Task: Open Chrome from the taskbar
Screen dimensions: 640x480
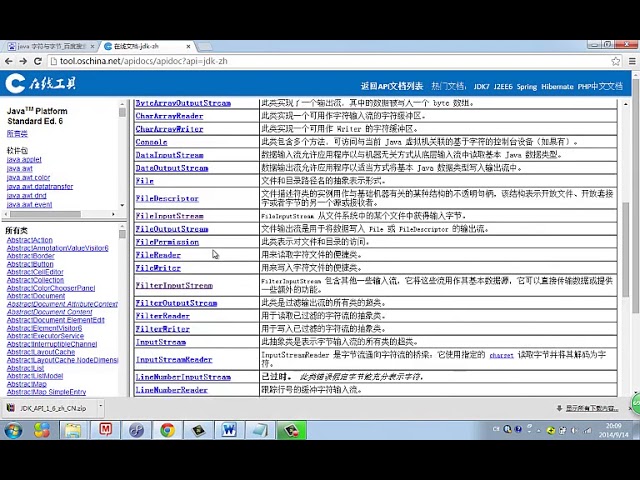Action: point(167,430)
